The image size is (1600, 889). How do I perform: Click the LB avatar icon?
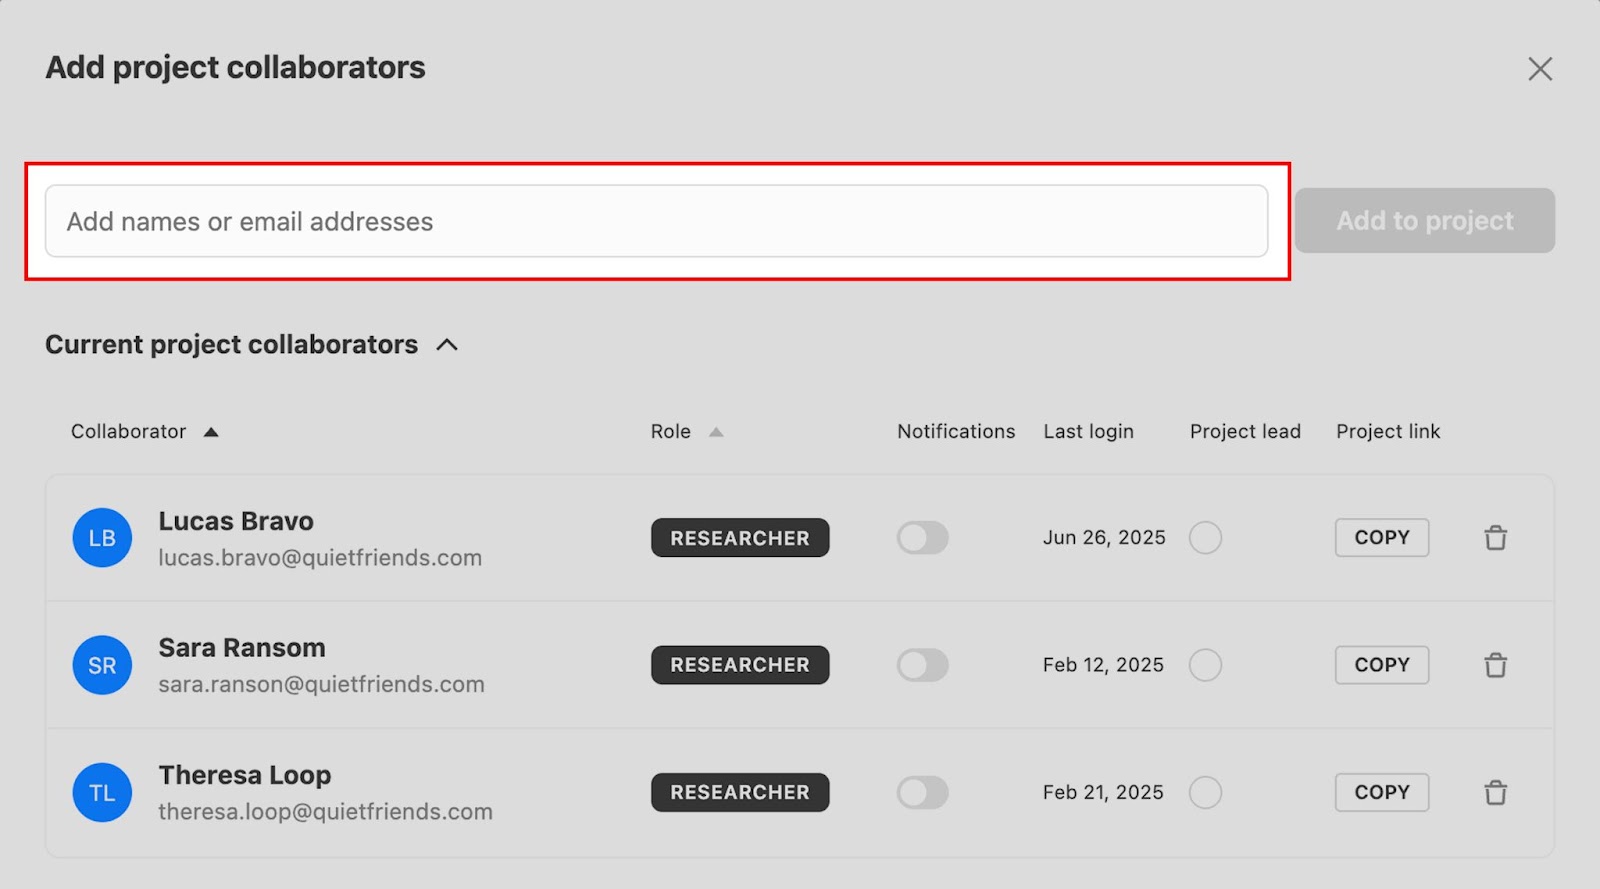pos(102,538)
